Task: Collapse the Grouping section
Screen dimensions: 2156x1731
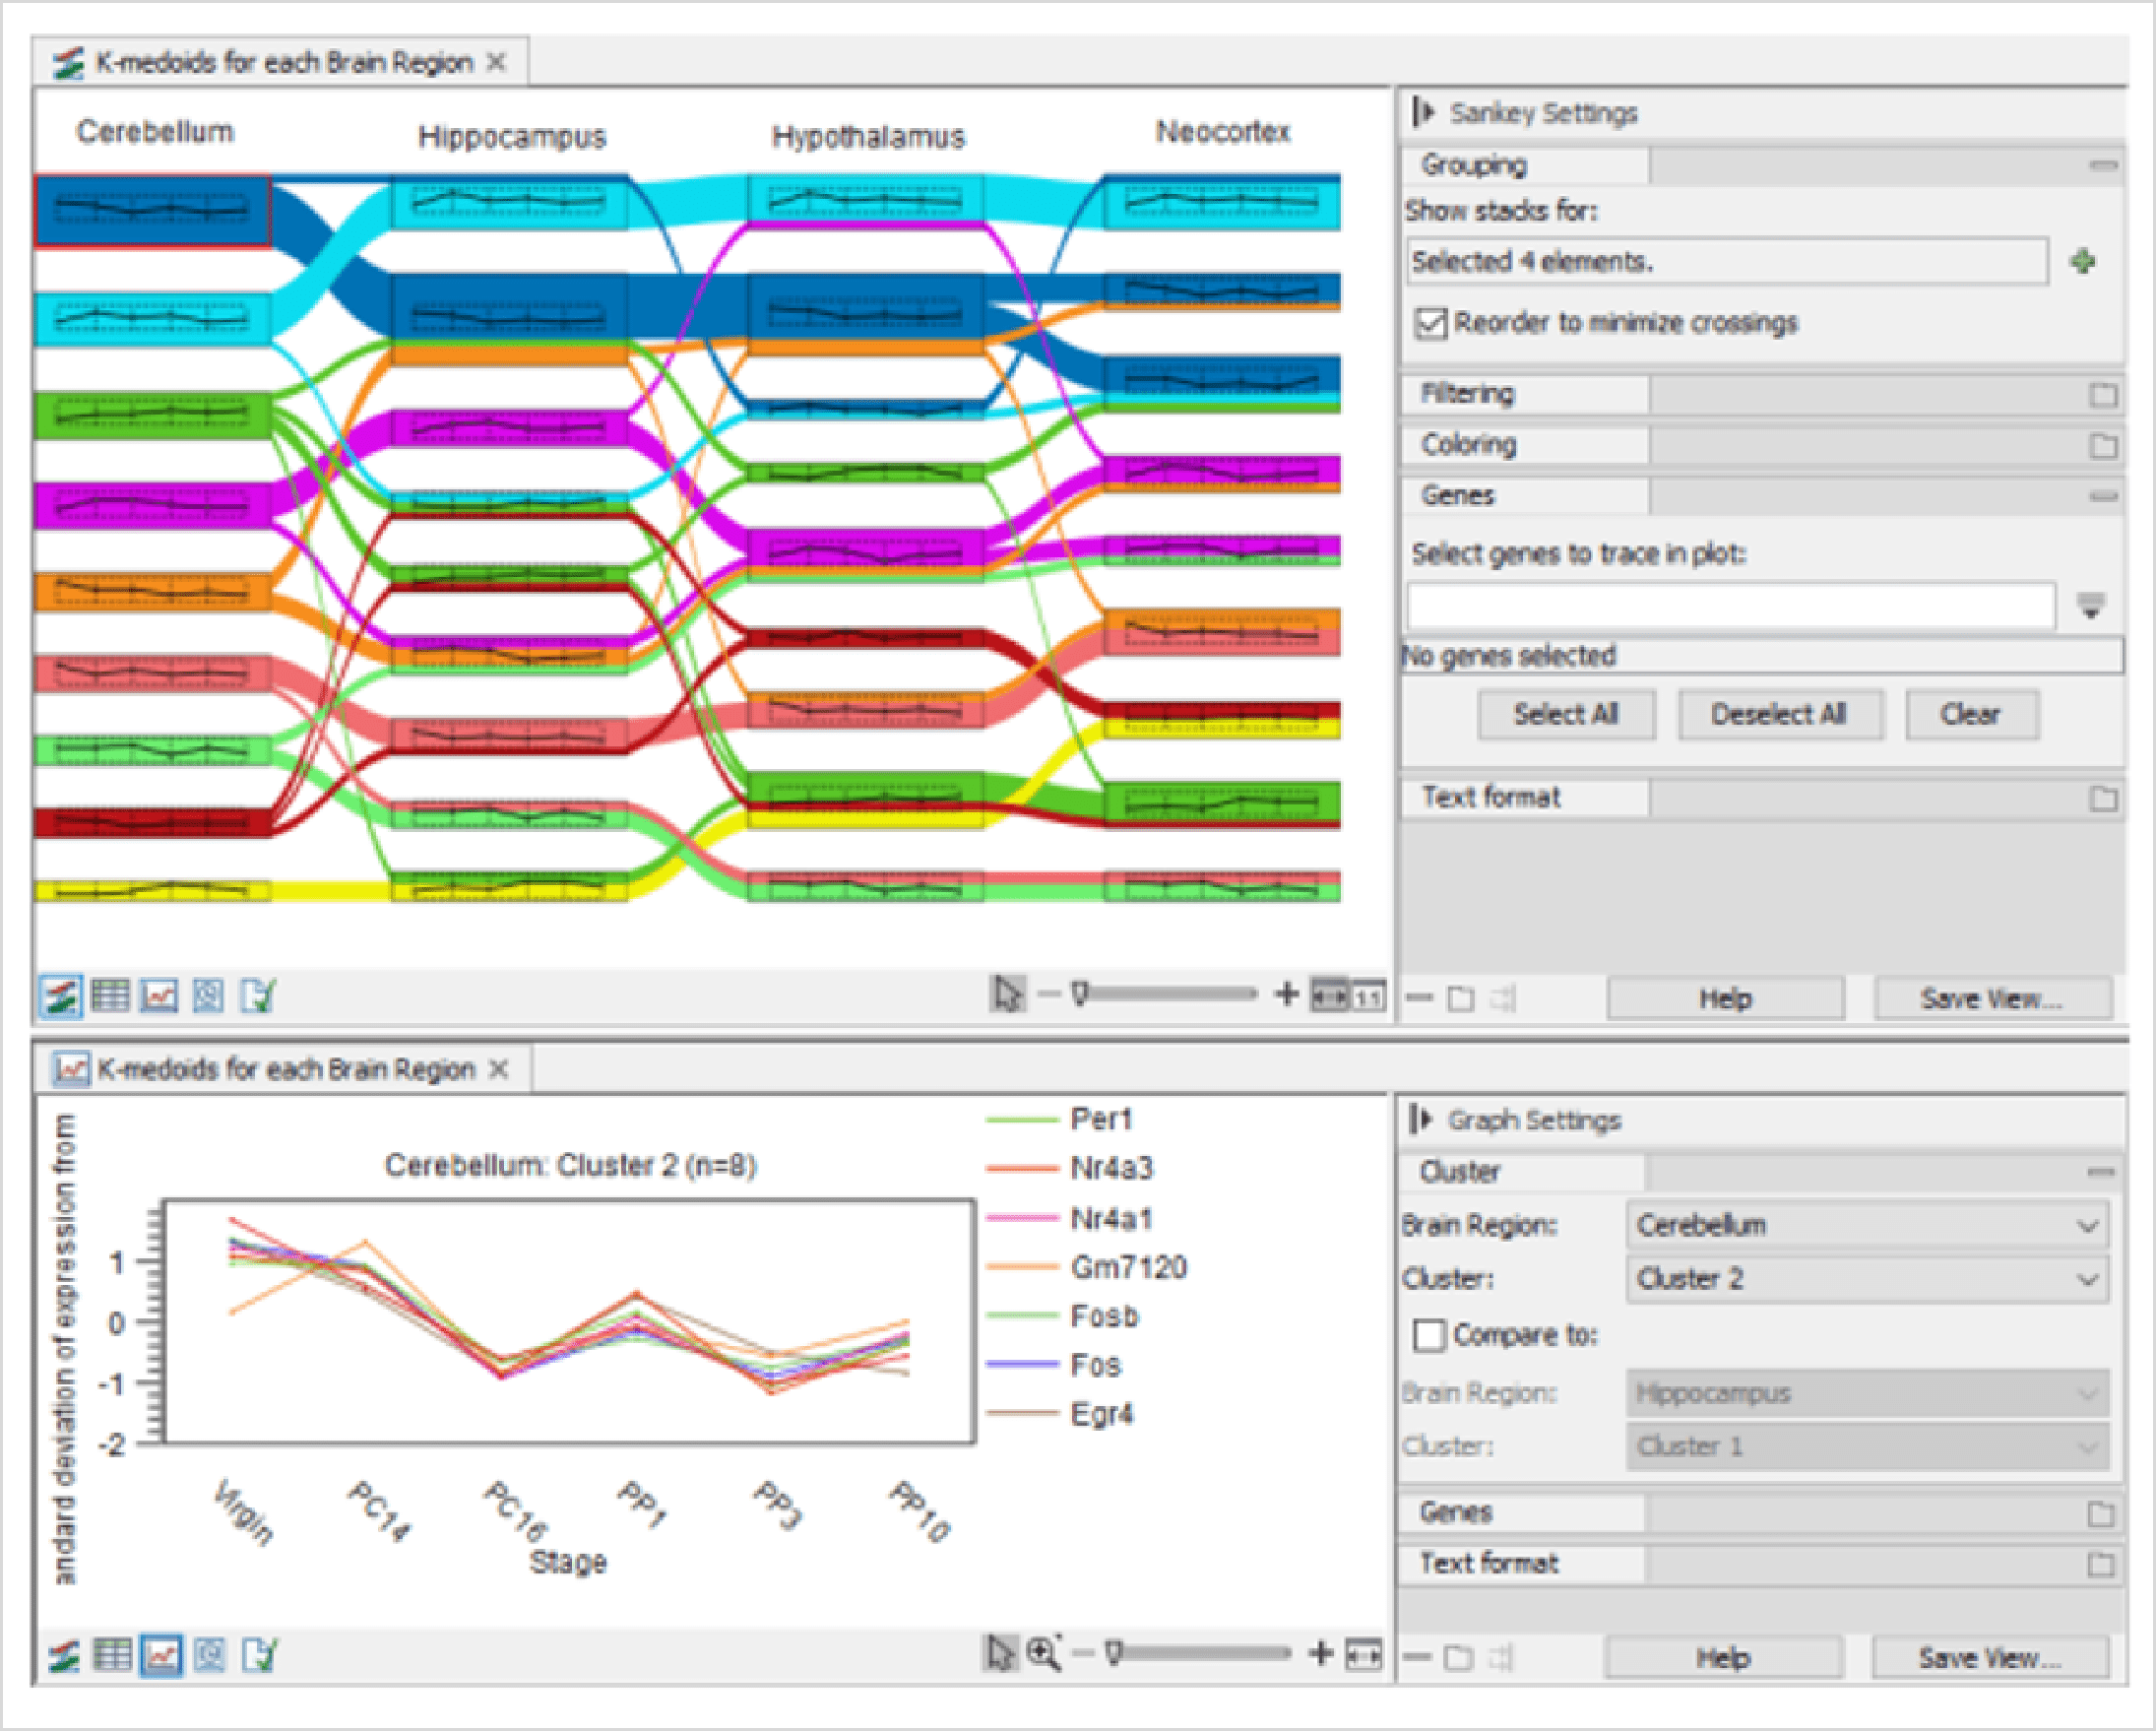Action: (2103, 165)
